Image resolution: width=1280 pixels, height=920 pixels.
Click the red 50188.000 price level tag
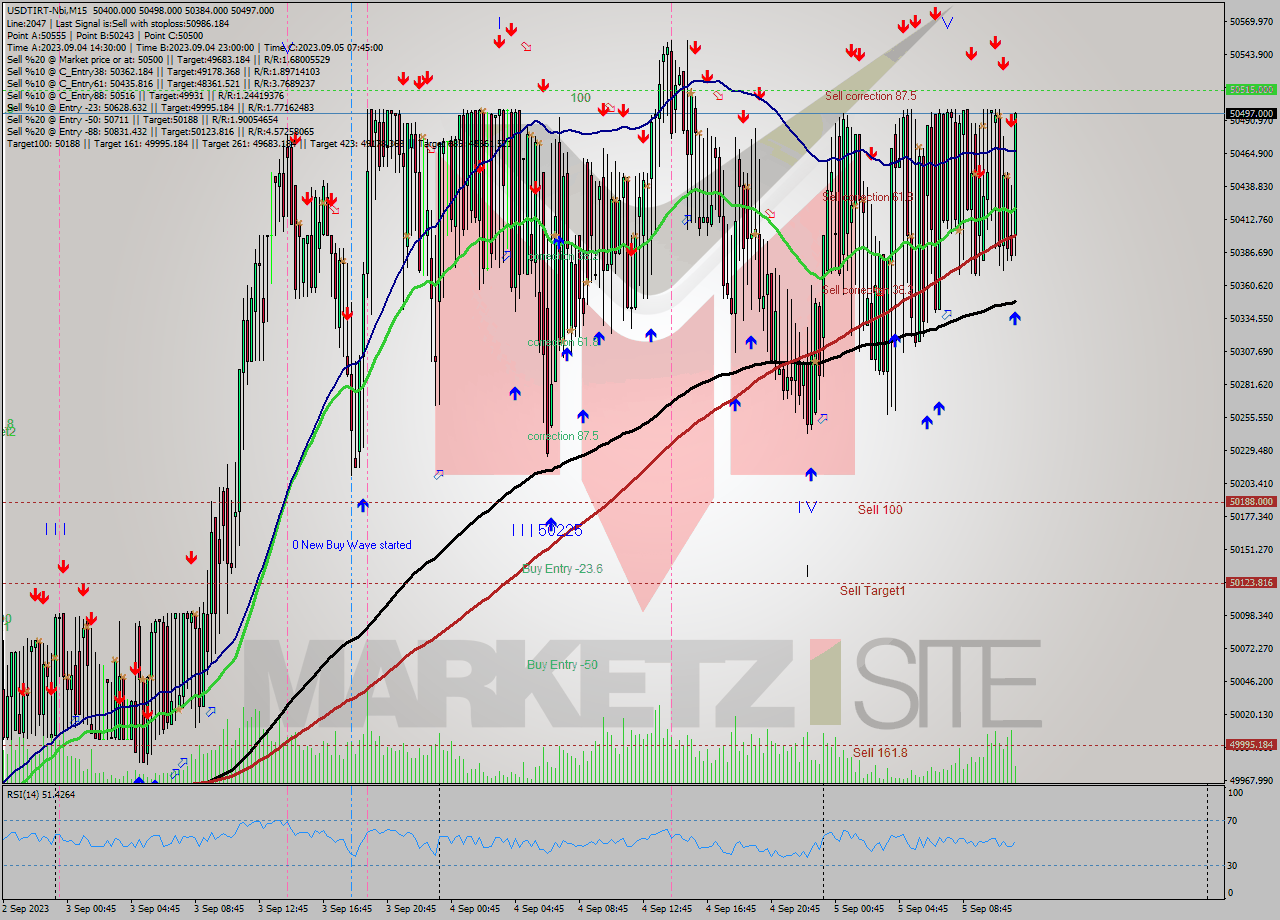(x=1251, y=501)
